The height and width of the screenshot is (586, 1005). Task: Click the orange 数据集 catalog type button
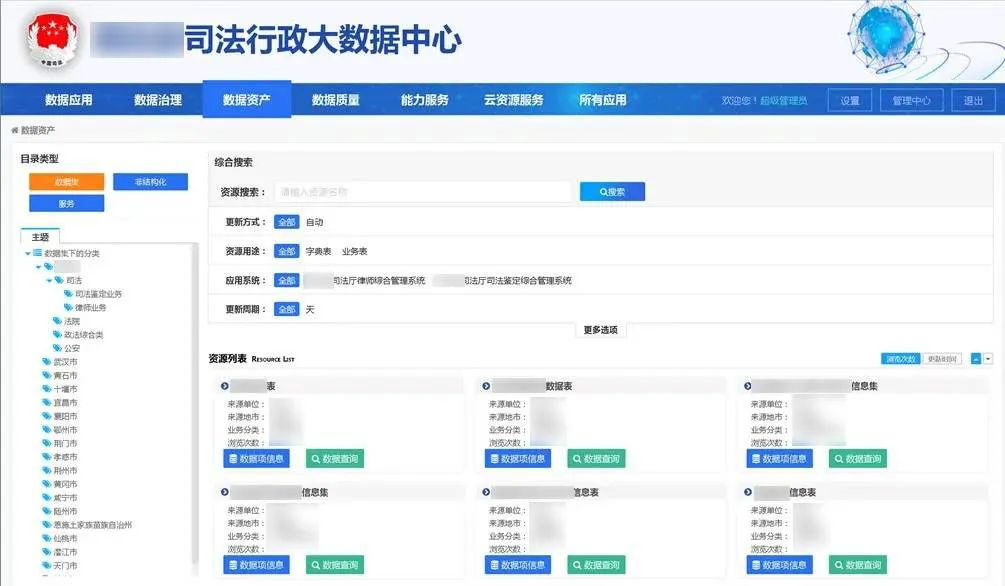click(x=66, y=182)
